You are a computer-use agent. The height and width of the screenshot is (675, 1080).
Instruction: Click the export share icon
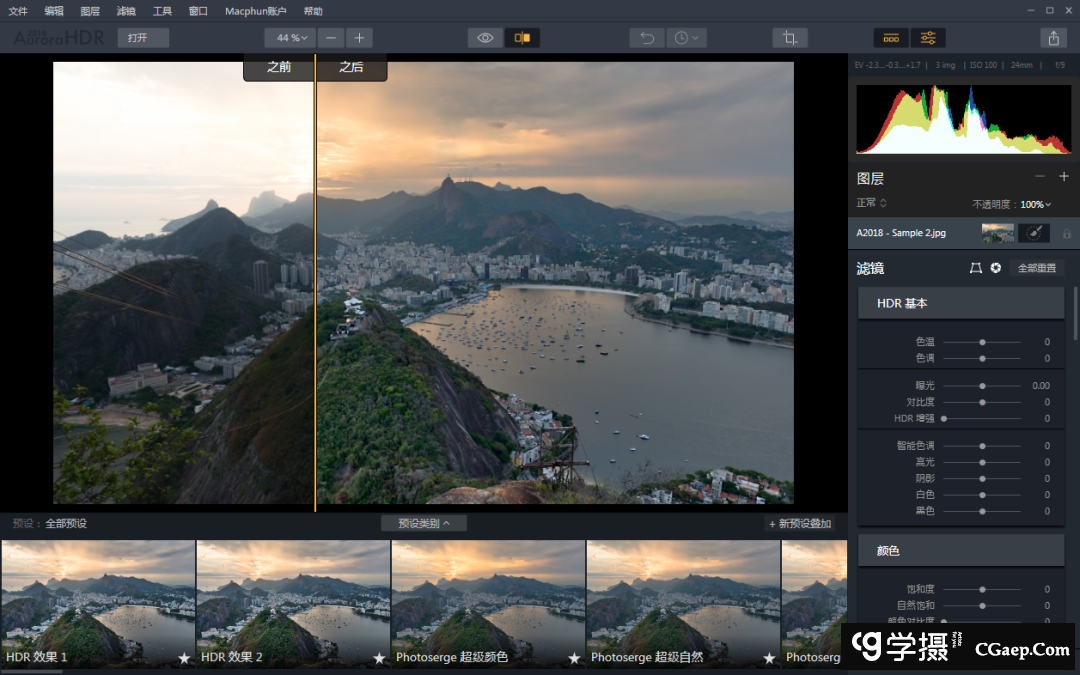point(1052,38)
